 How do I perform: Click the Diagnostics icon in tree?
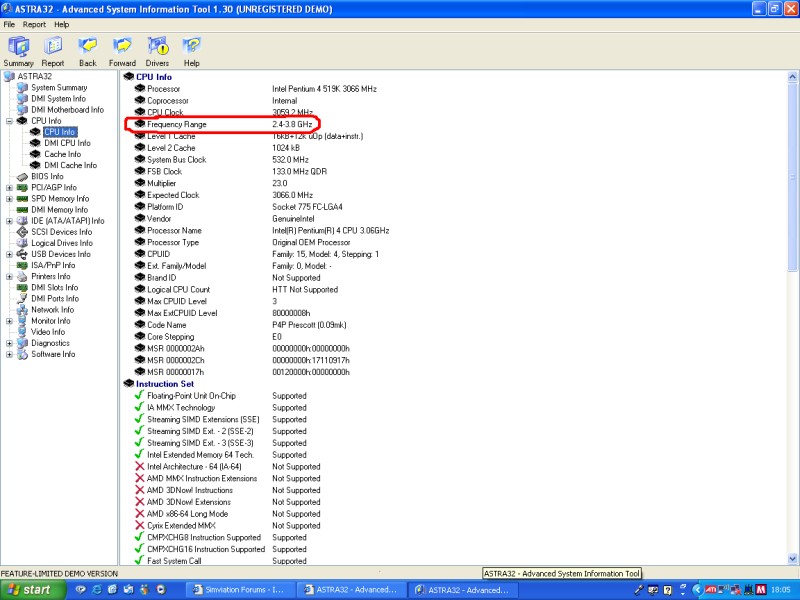pos(22,343)
